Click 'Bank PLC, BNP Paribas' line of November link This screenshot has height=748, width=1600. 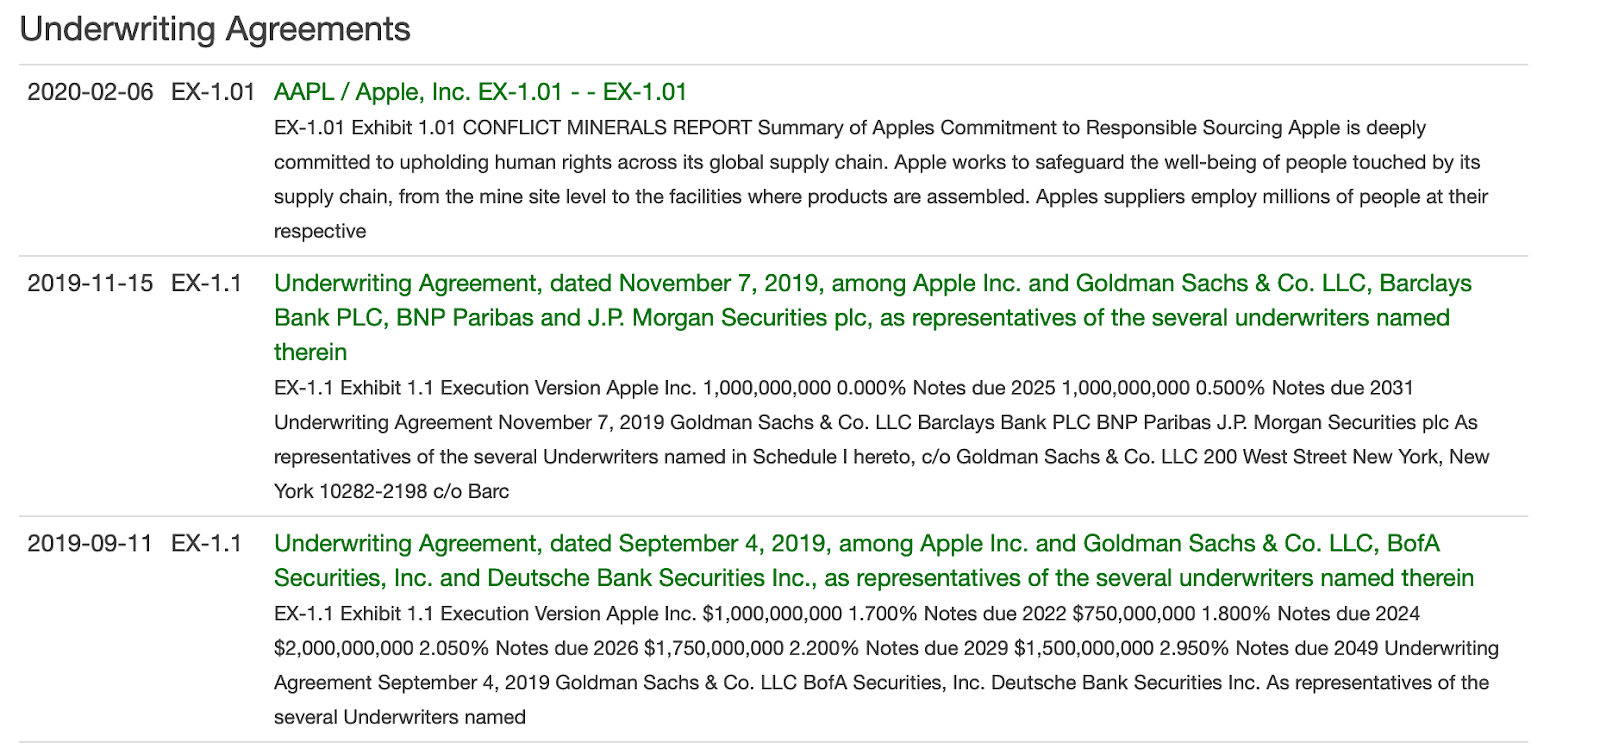click(x=862, y=317)
